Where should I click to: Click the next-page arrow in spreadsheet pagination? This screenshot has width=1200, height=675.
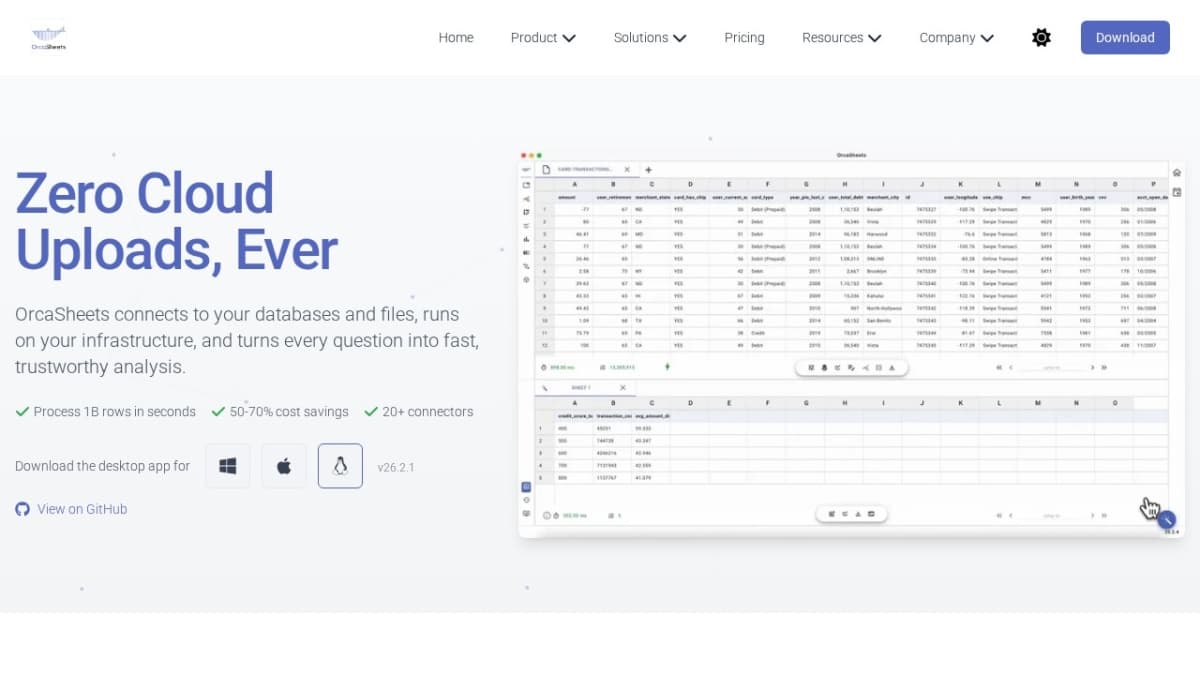tap(1092, 368)
